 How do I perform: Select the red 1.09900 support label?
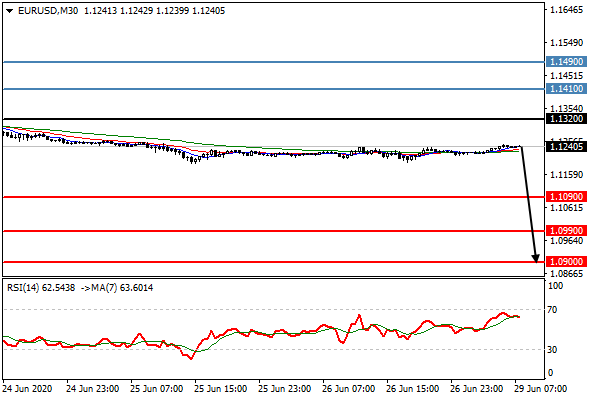[566, 231]
